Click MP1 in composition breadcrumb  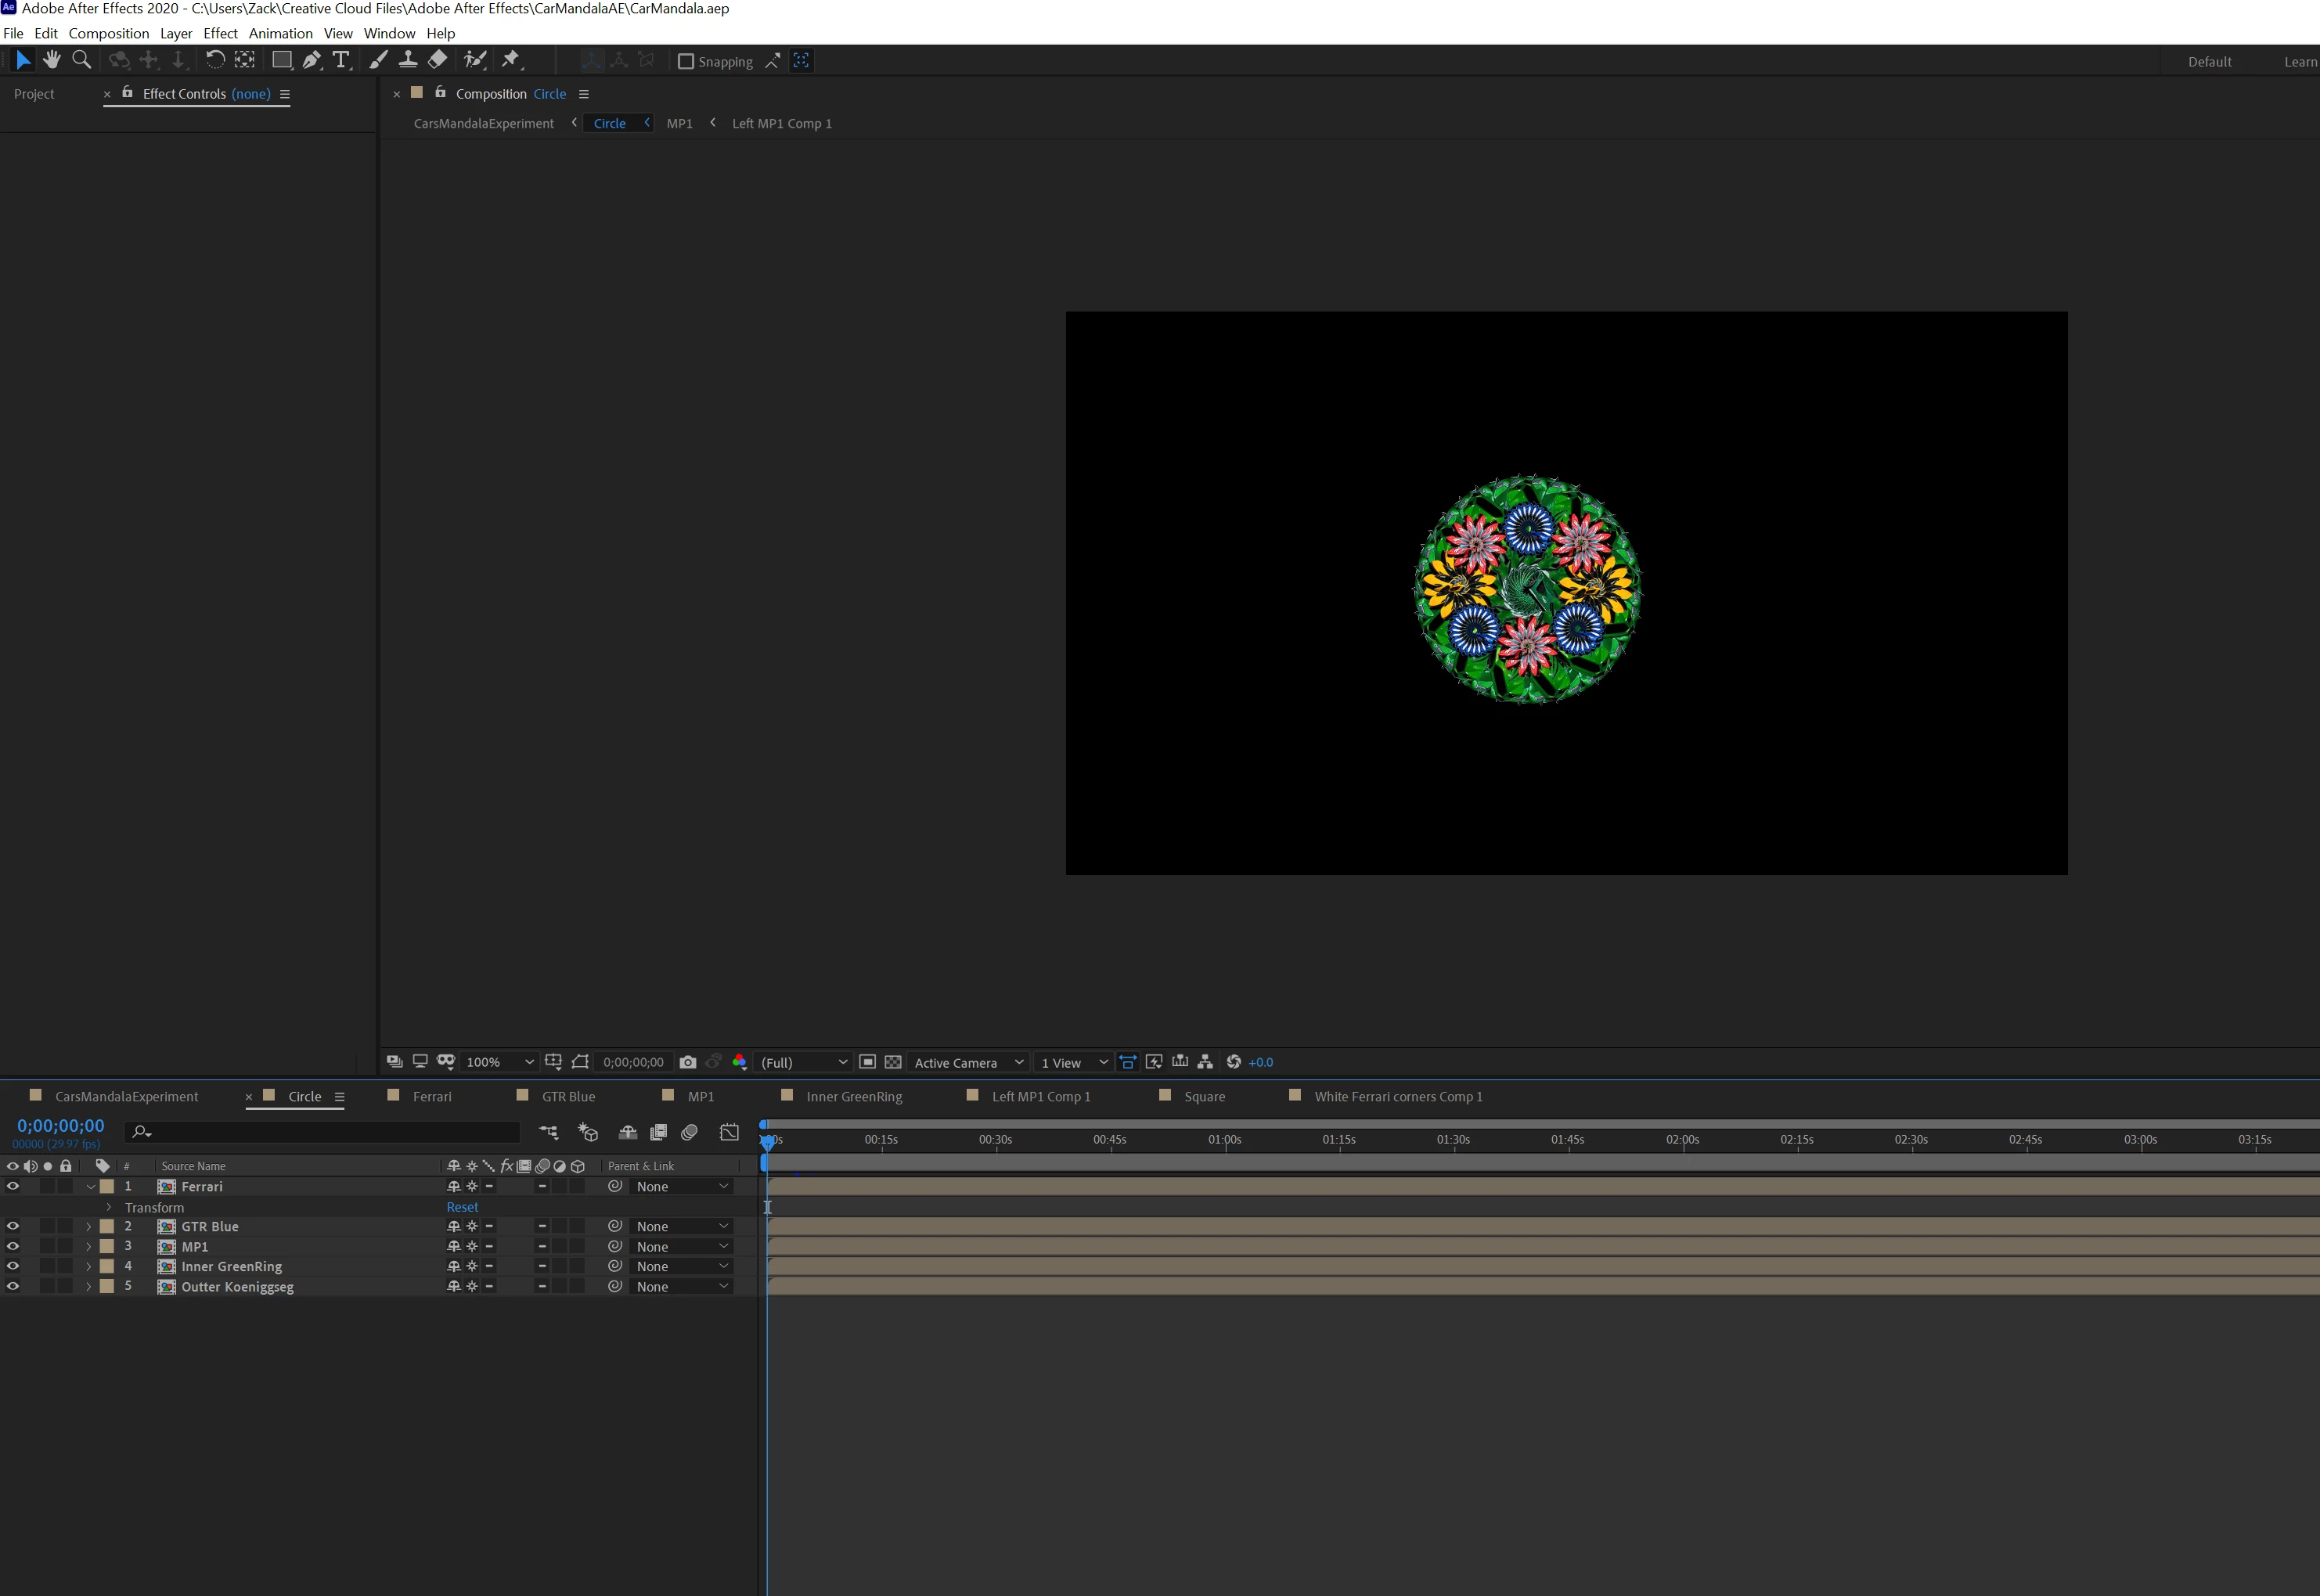pyautogui.click(x=679, y=123)
